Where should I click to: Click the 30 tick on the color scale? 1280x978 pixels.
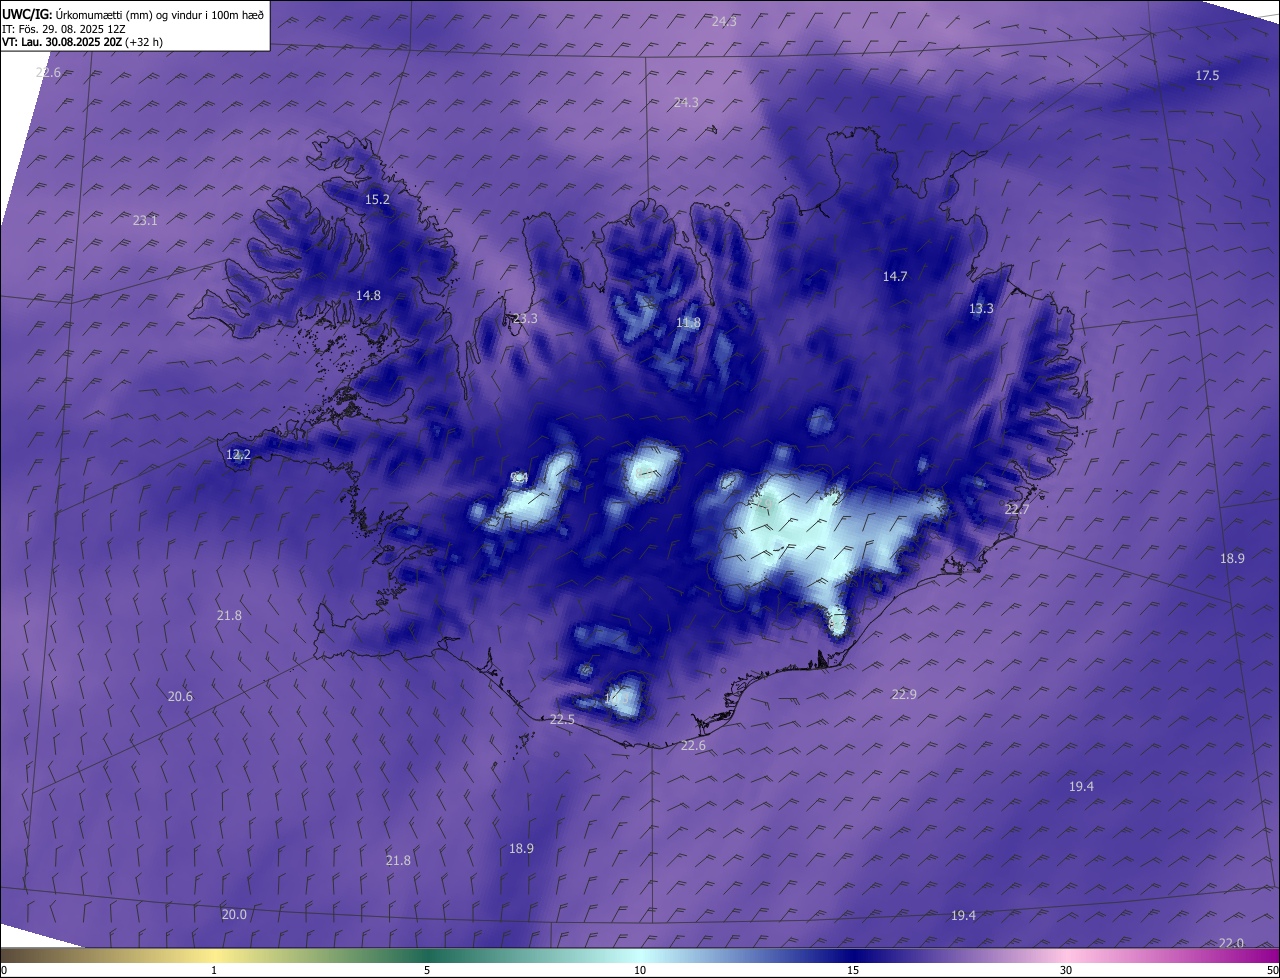coord(1066,971)
